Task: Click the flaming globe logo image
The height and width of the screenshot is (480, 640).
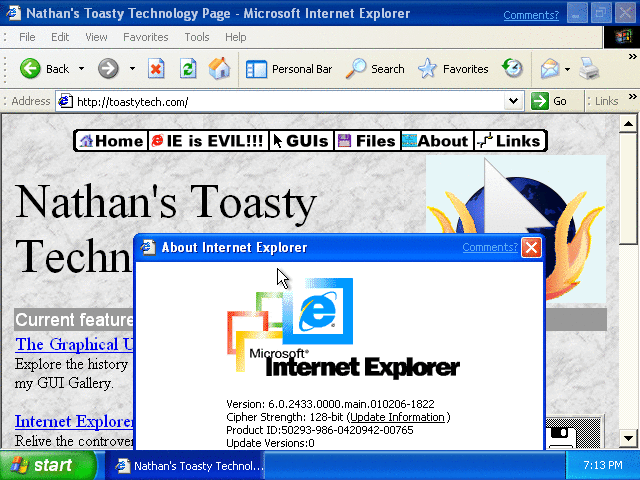Action: 516,195
